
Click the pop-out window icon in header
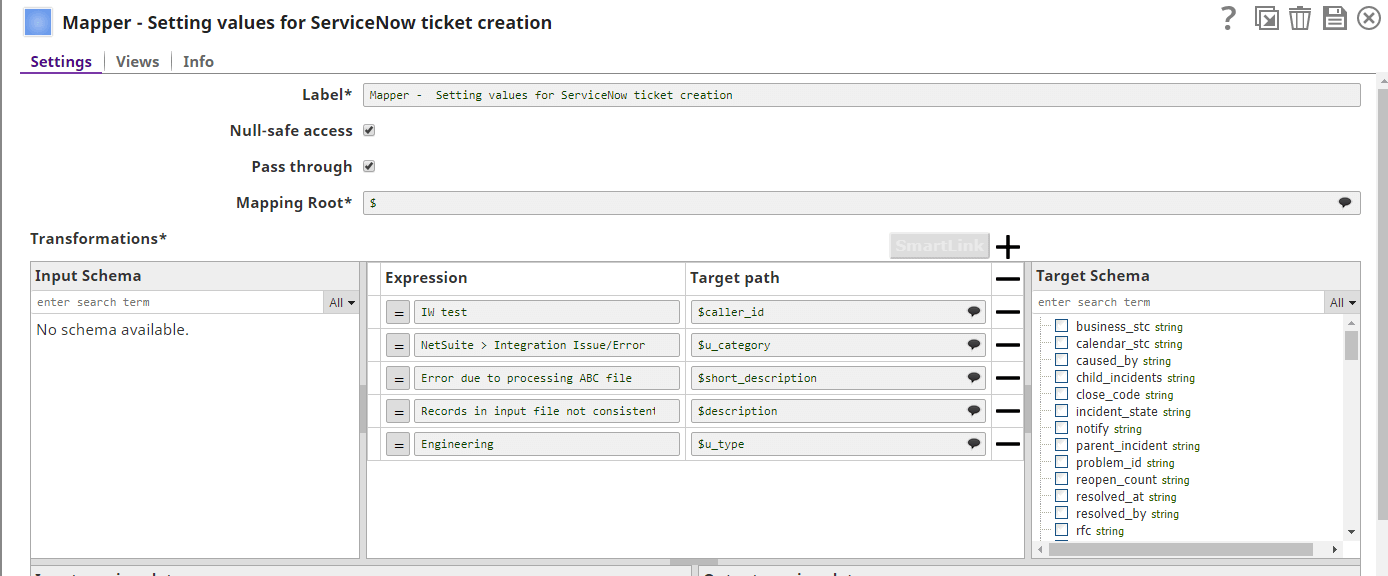pos(1267,18)
